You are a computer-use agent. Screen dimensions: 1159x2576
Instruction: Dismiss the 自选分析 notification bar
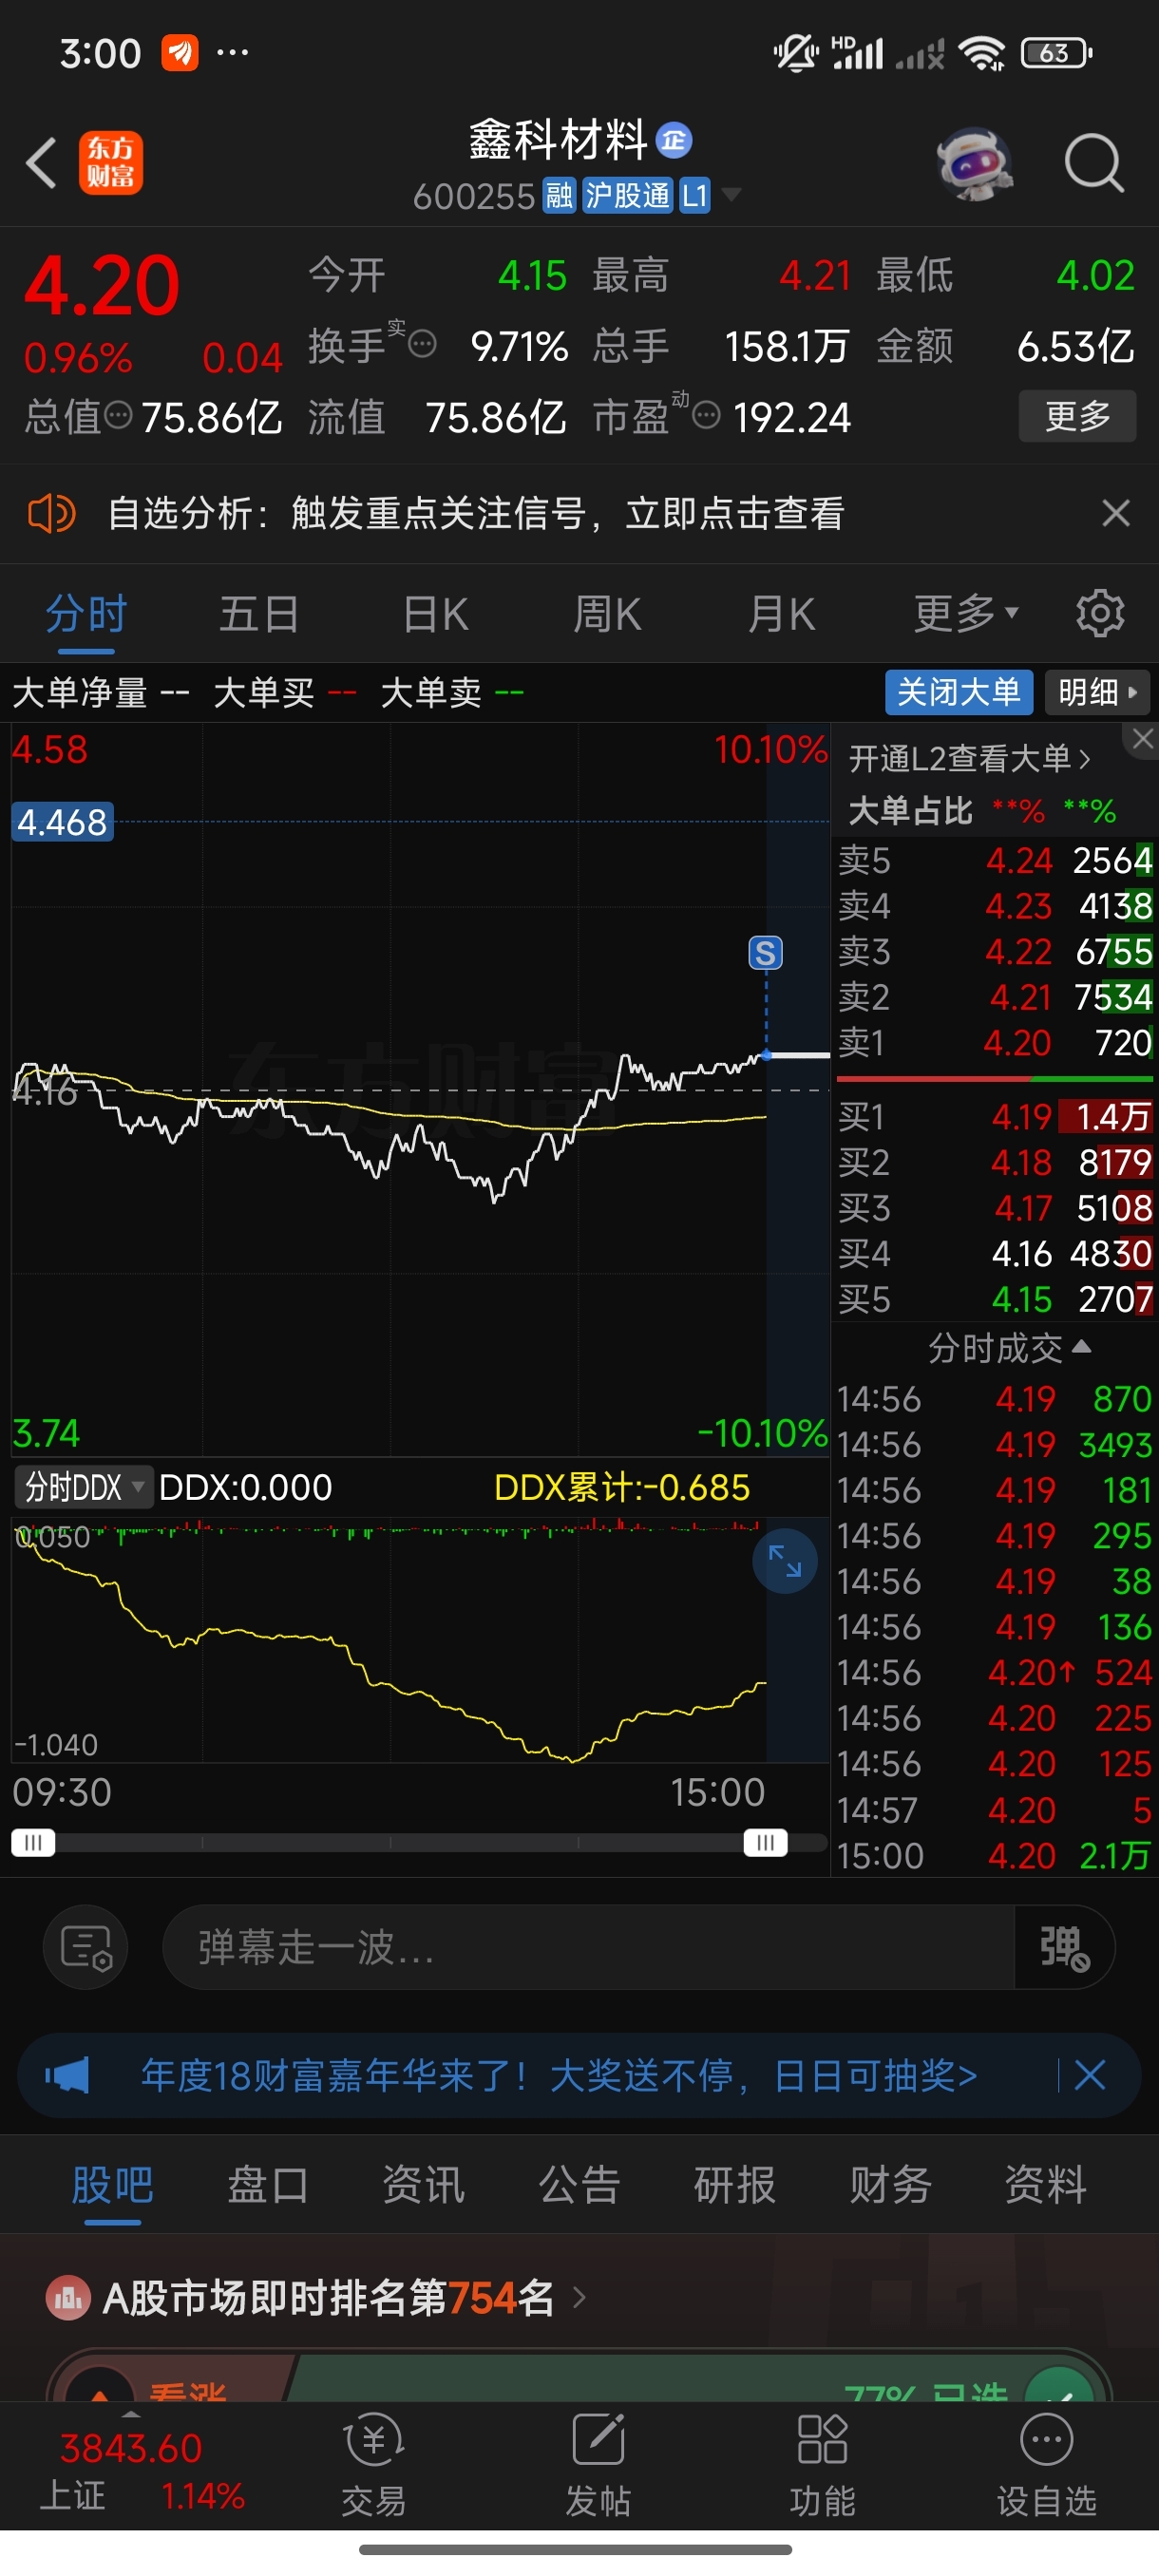point(1116,514)
